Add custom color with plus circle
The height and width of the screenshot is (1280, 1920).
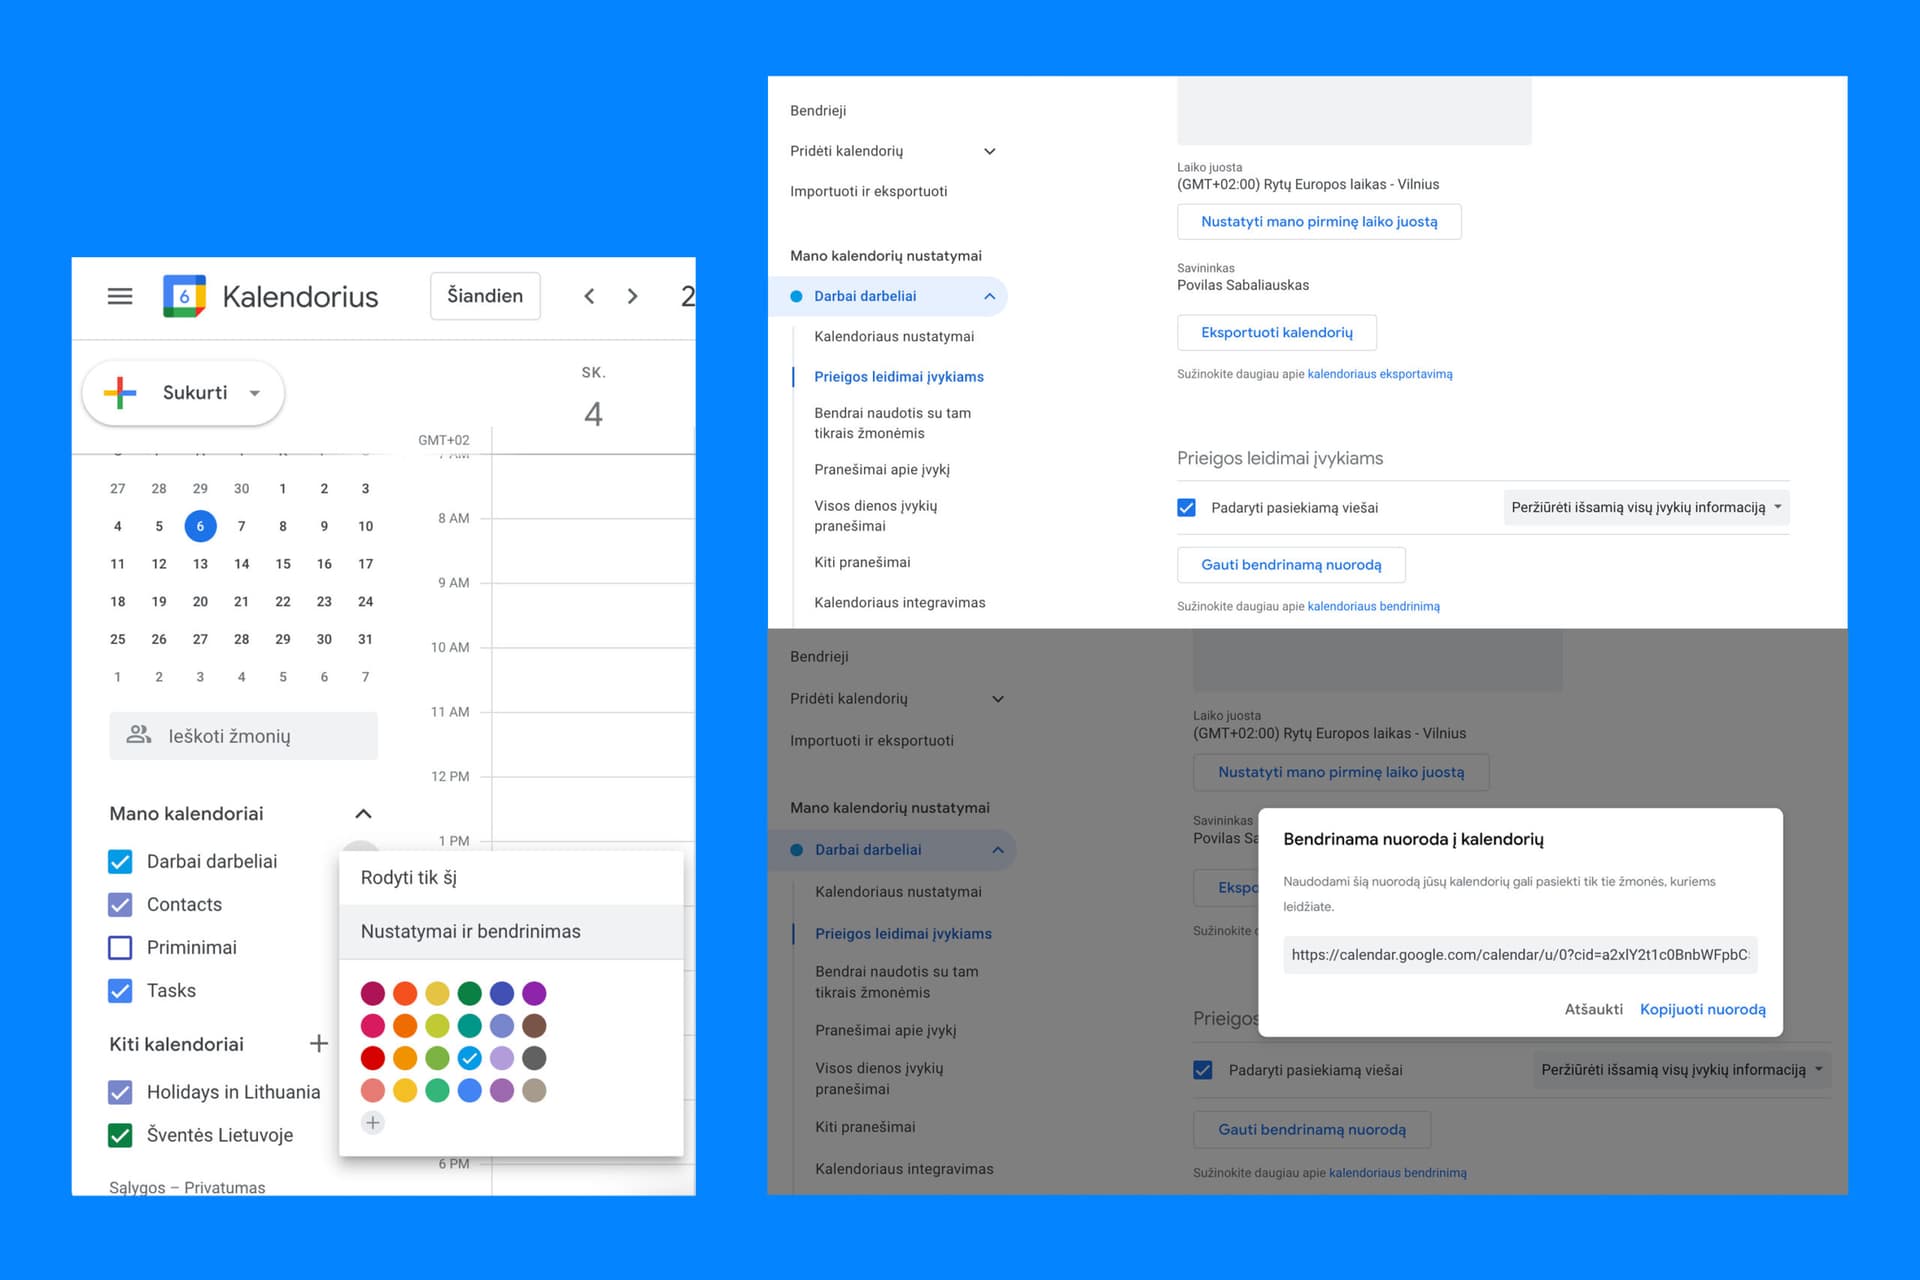[373, 1123]
